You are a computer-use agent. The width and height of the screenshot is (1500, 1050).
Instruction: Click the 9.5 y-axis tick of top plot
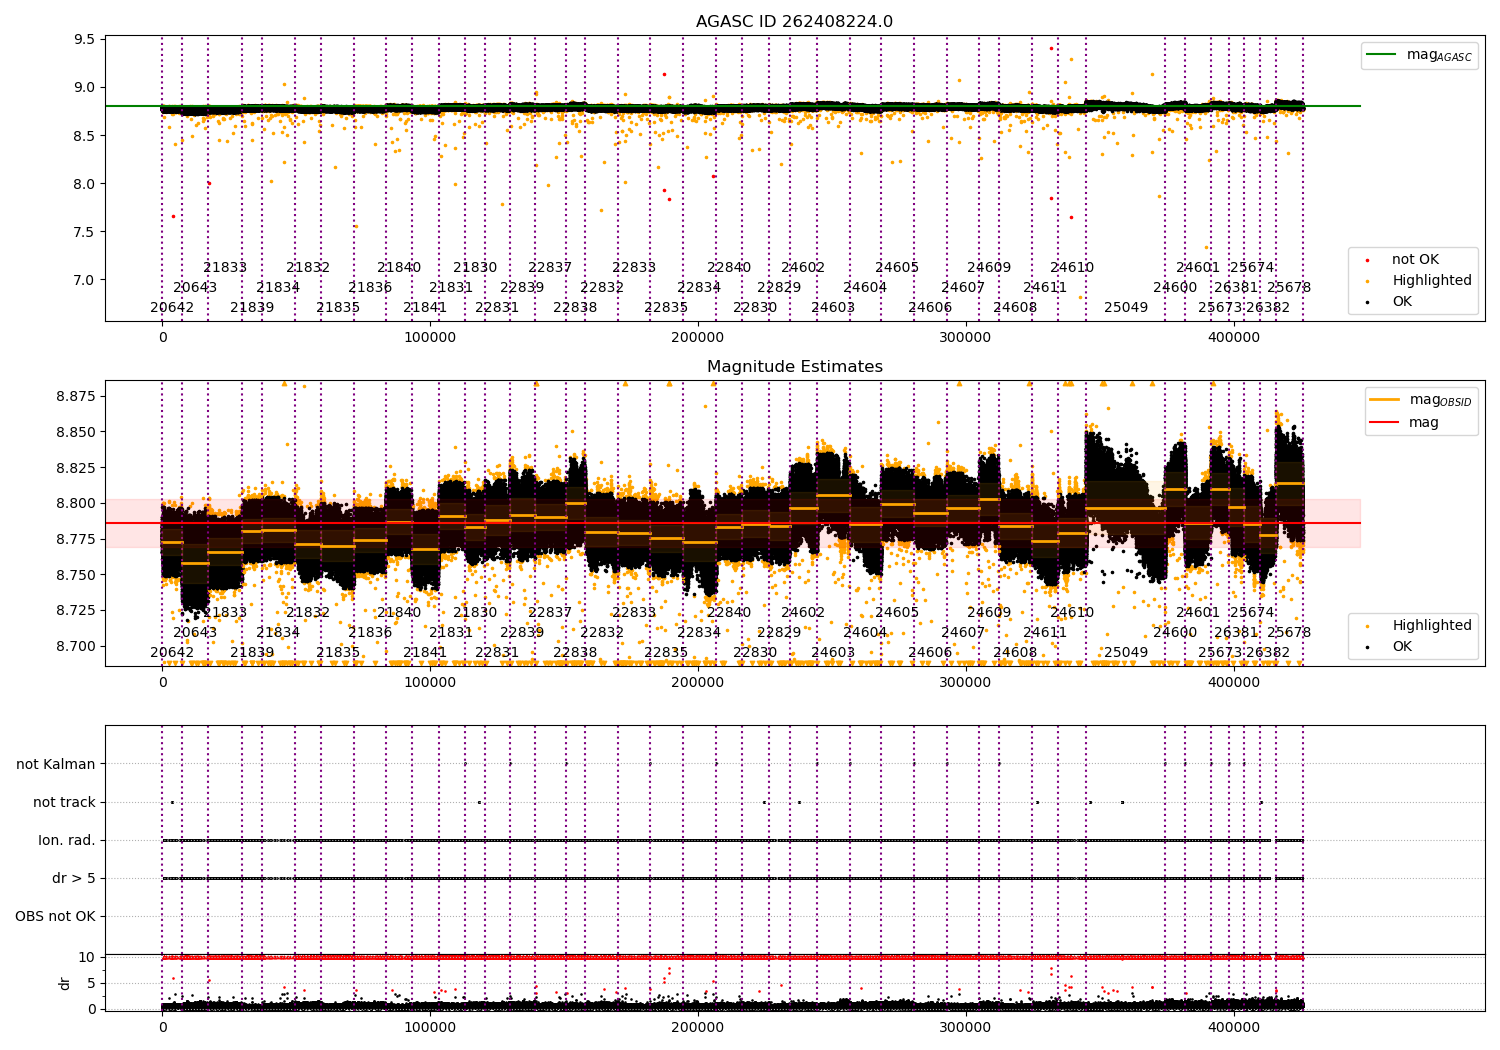(84, 40)
